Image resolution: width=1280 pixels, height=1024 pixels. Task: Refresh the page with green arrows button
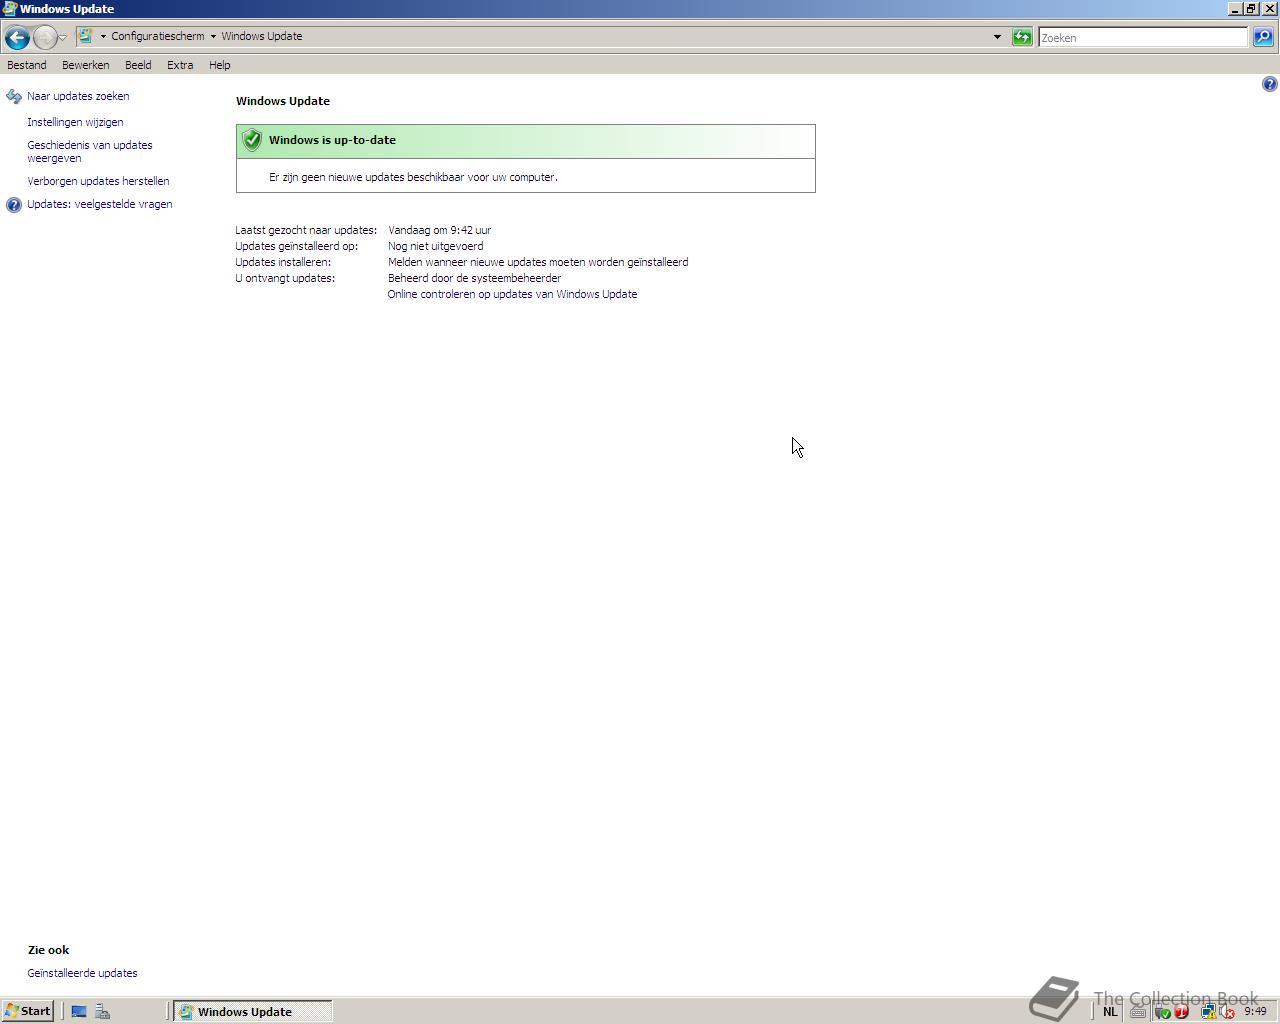pos(1021,37)
